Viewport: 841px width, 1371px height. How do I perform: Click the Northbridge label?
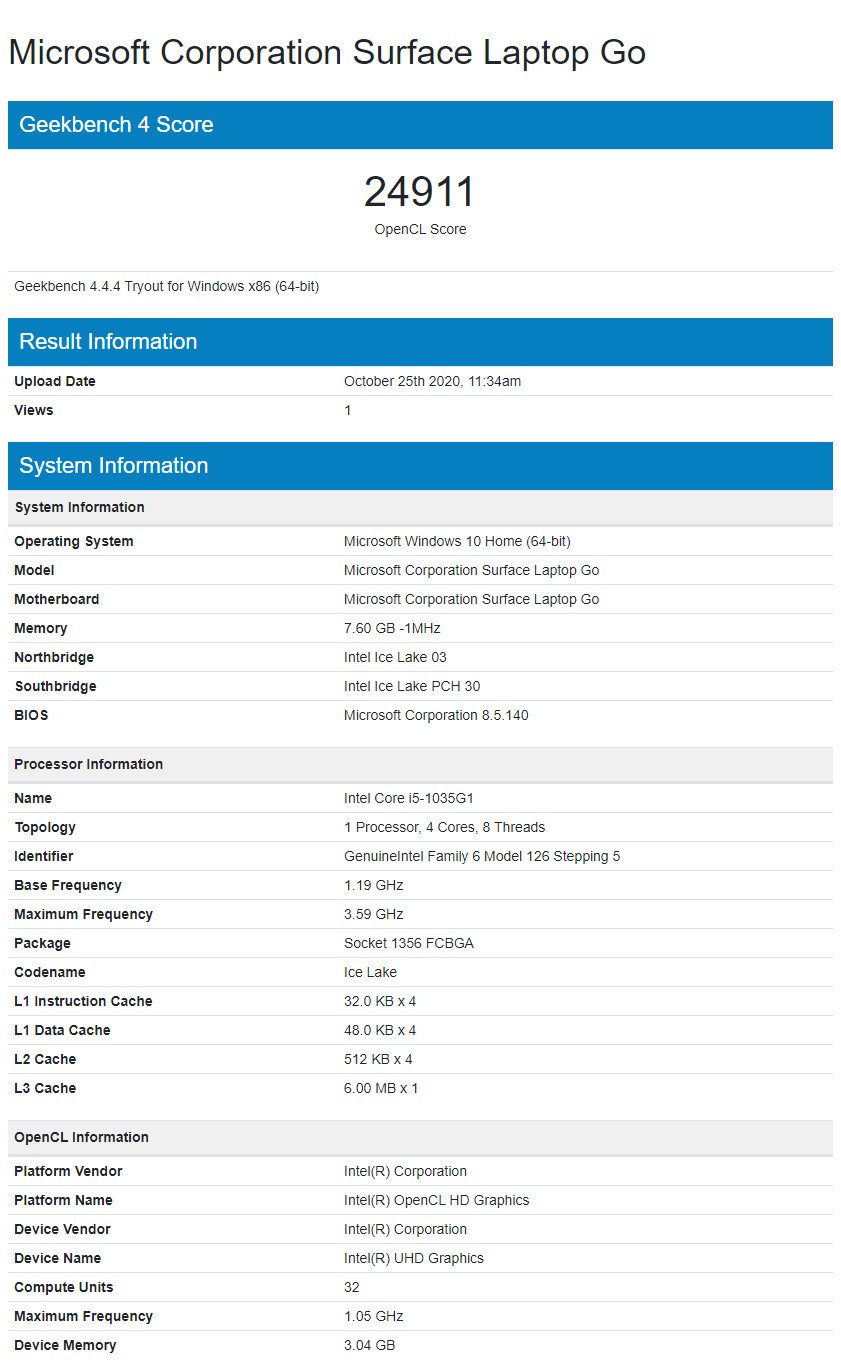[x=54, y=657]
